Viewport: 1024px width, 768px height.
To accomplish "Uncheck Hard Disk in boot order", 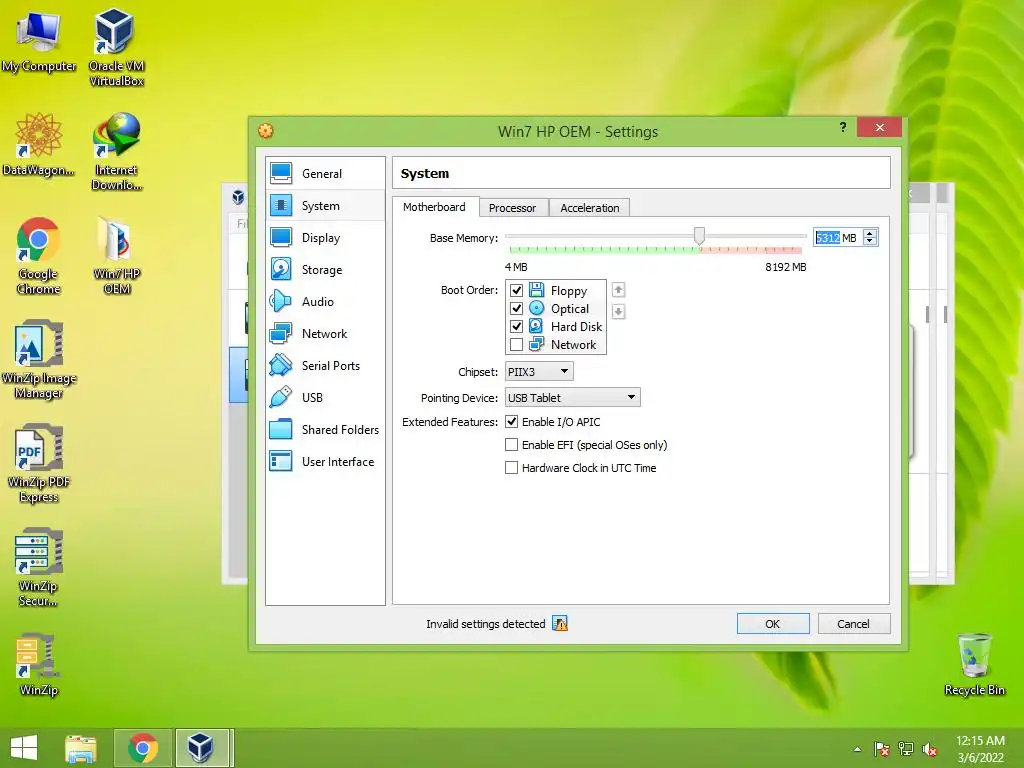I will coord(517,327).
